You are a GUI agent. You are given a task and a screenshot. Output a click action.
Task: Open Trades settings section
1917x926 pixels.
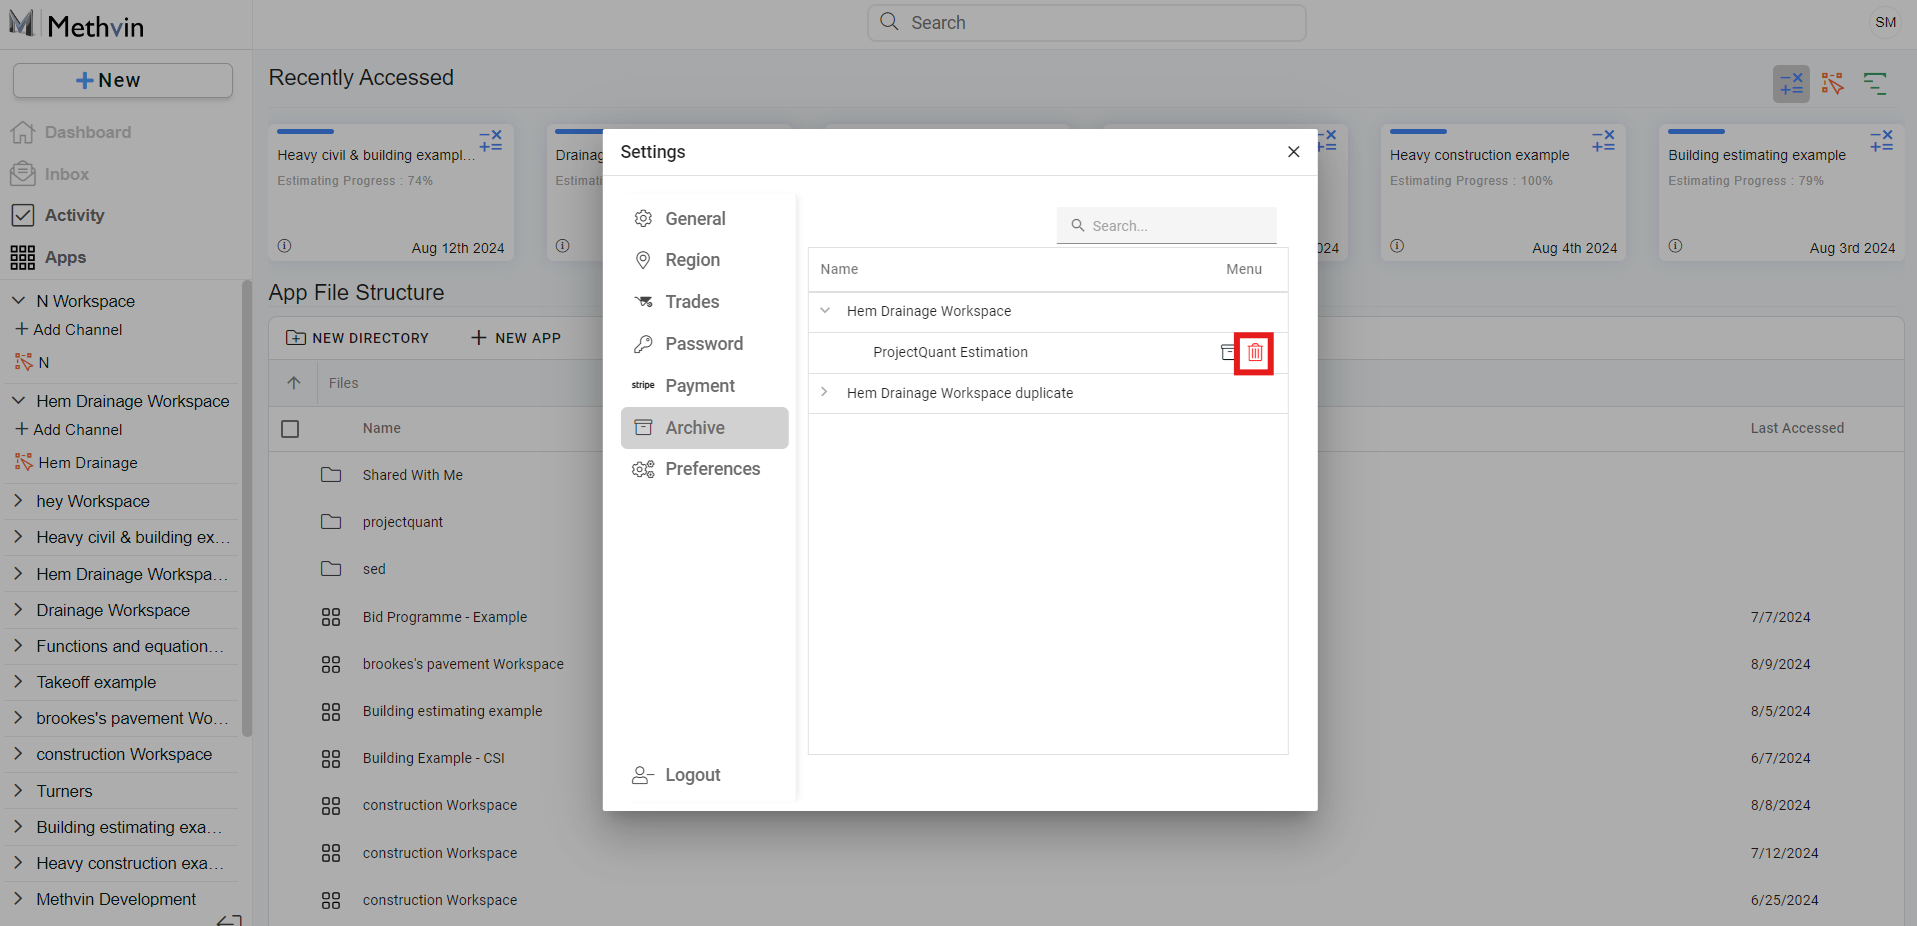point(691,302)
